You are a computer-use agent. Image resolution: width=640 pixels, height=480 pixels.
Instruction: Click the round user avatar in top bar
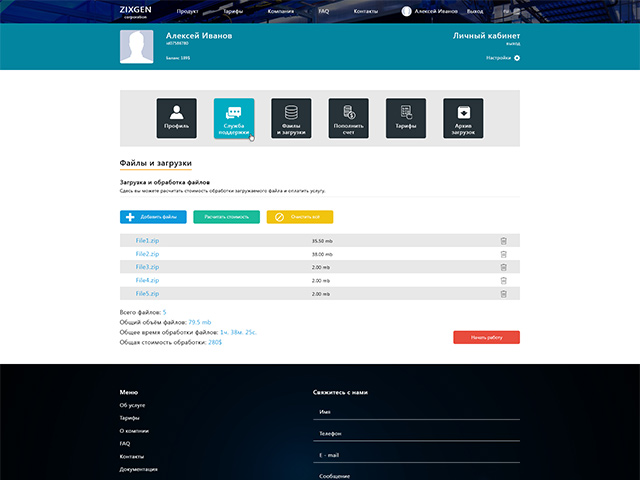tap(406, 11)
